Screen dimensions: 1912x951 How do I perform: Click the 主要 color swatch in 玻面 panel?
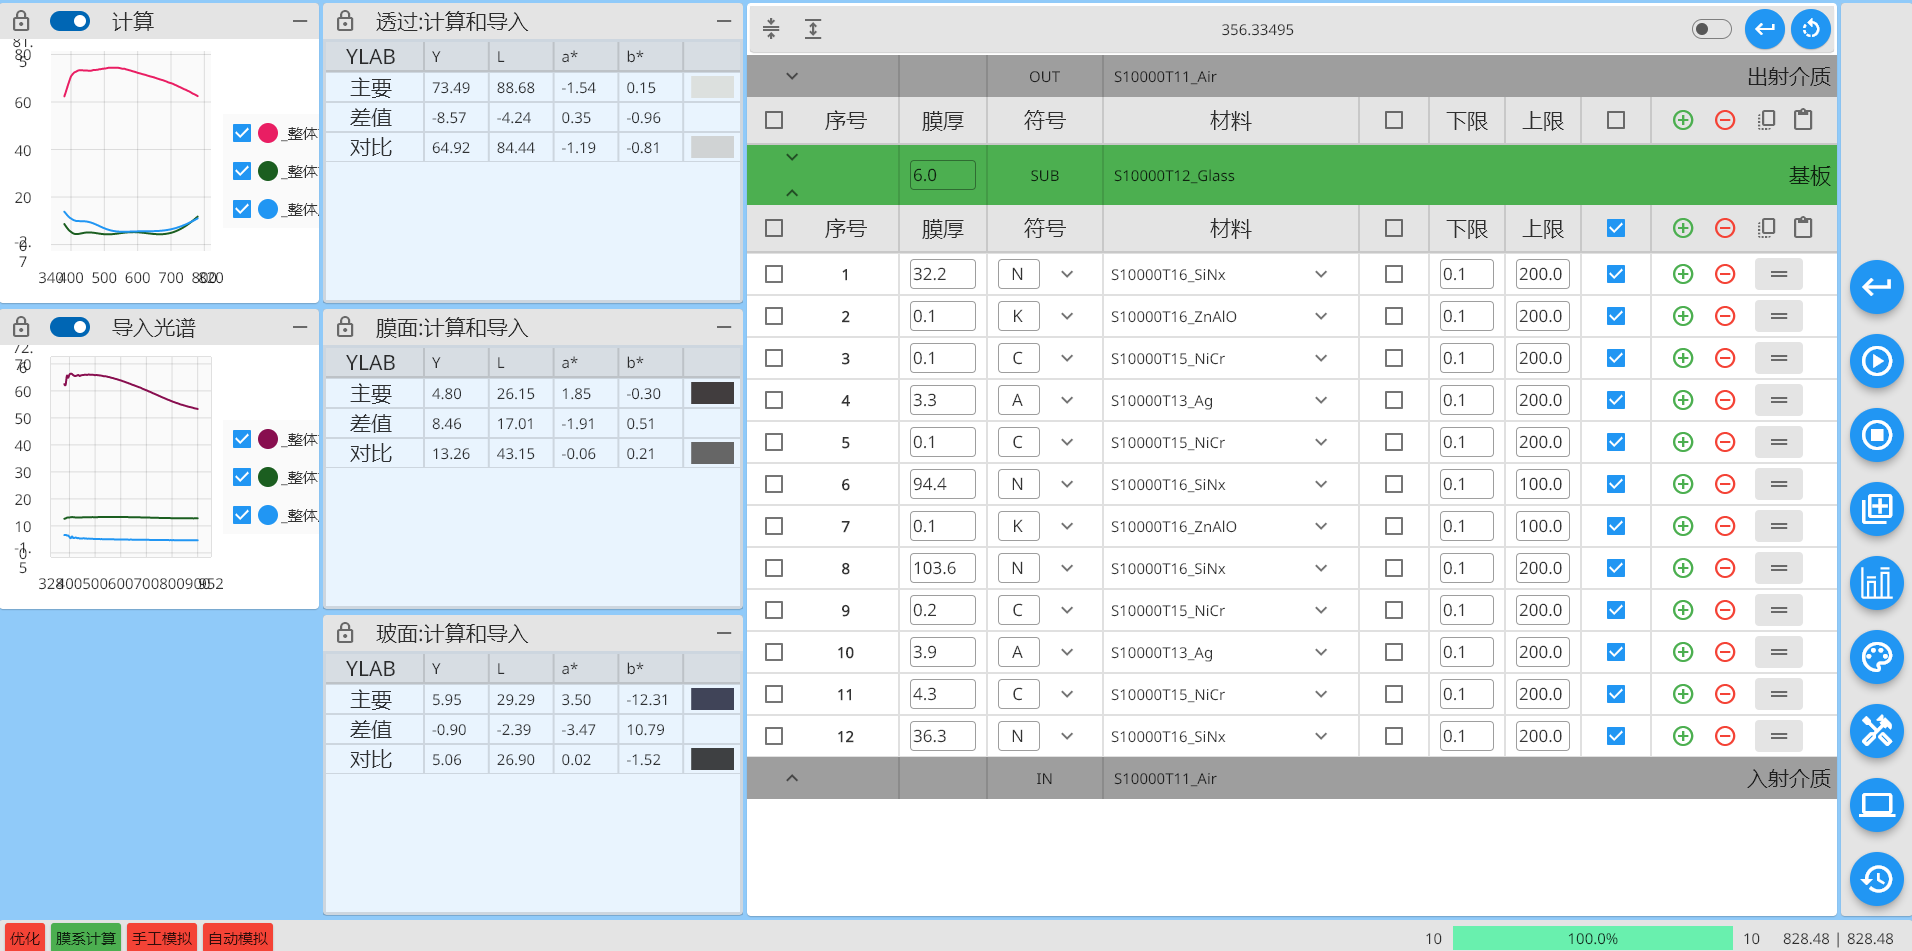tap(712, 699)
